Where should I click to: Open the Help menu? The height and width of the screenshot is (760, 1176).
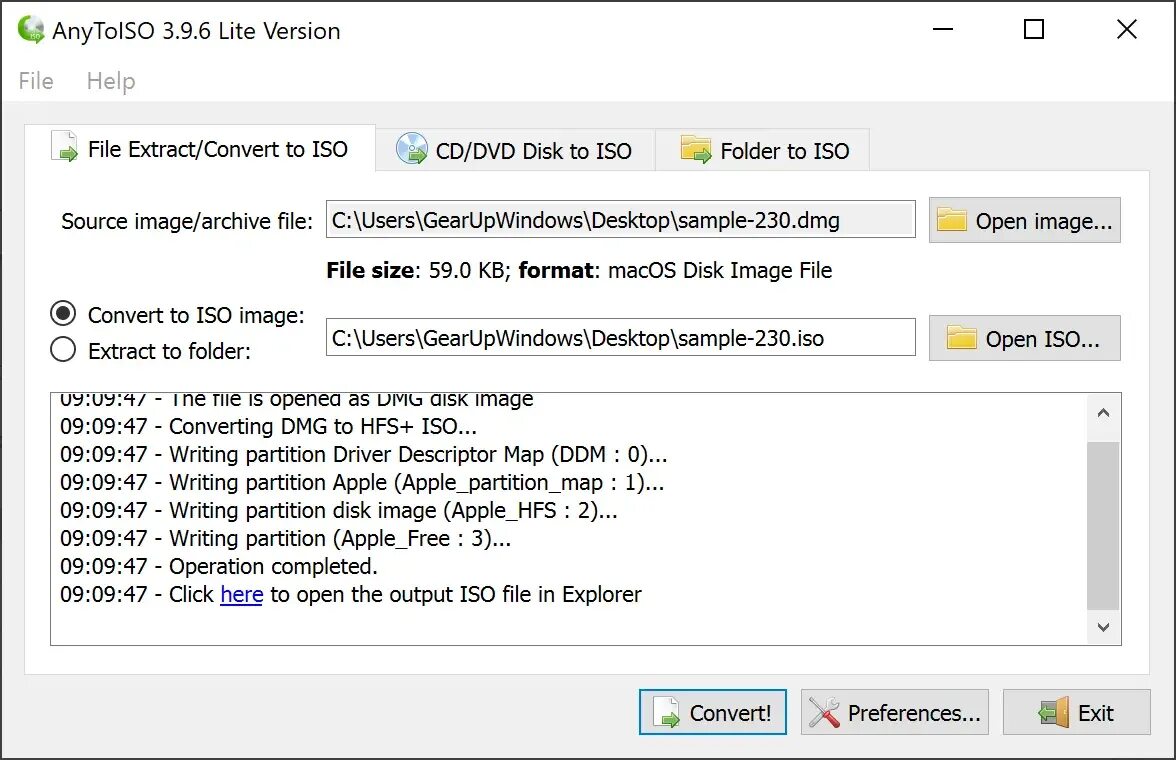[x=111, y=80]
